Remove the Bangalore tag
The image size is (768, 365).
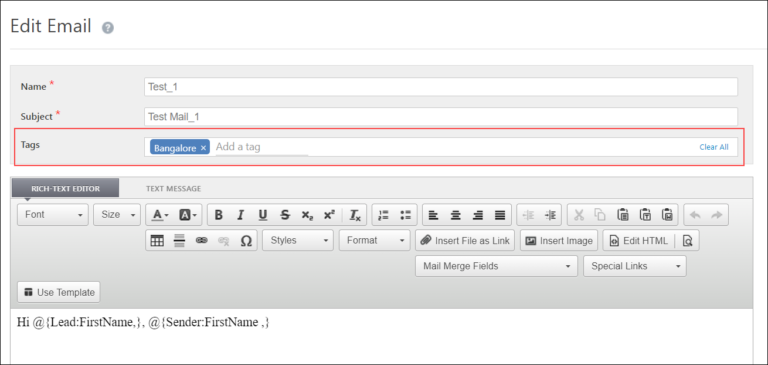[203, 148]
